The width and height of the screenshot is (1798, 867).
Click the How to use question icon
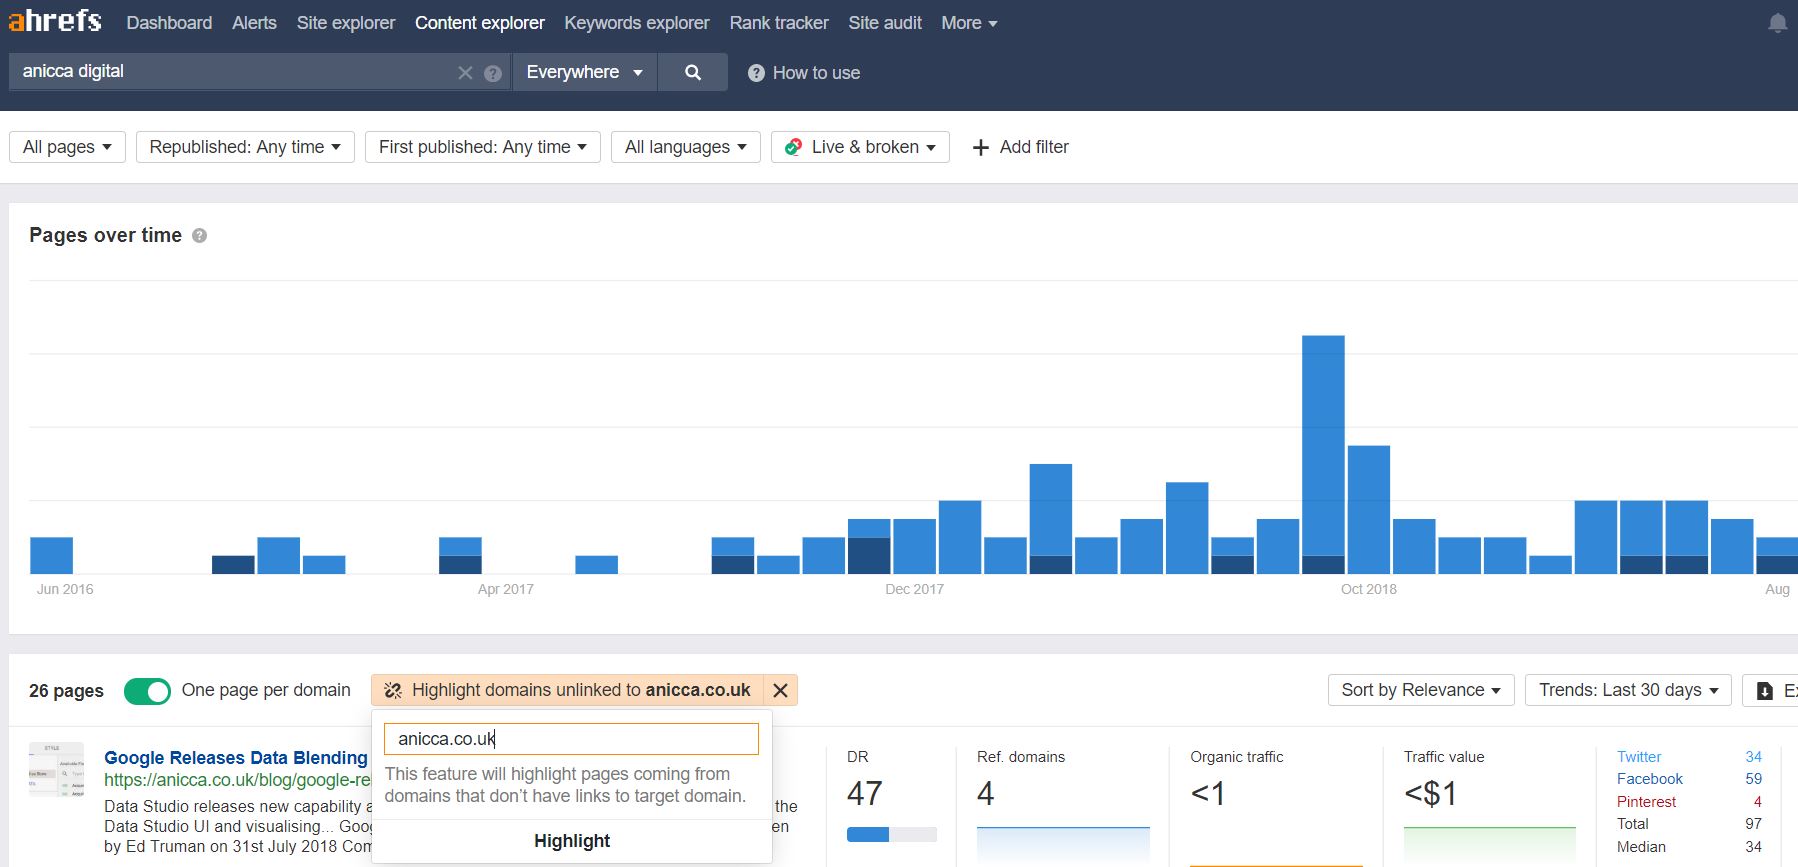[756, 73]
